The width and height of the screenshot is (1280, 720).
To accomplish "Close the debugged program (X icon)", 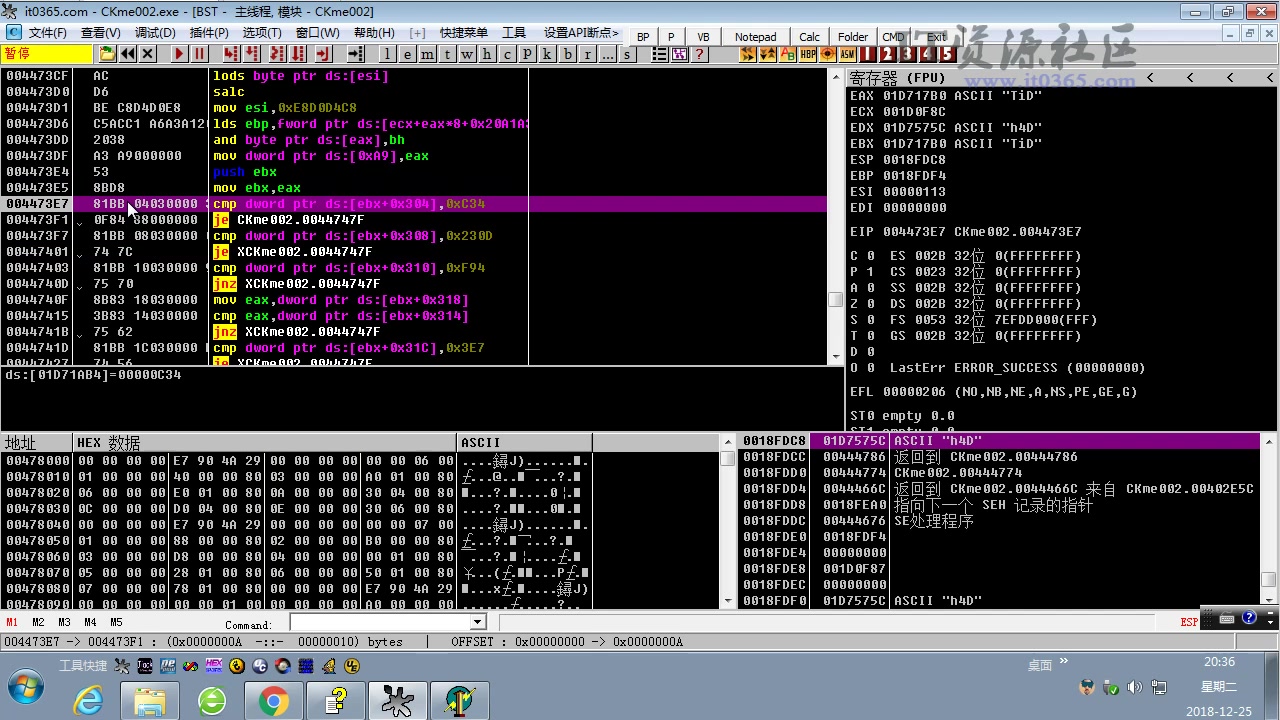I will pyautogui.click(x=148, y=54).
